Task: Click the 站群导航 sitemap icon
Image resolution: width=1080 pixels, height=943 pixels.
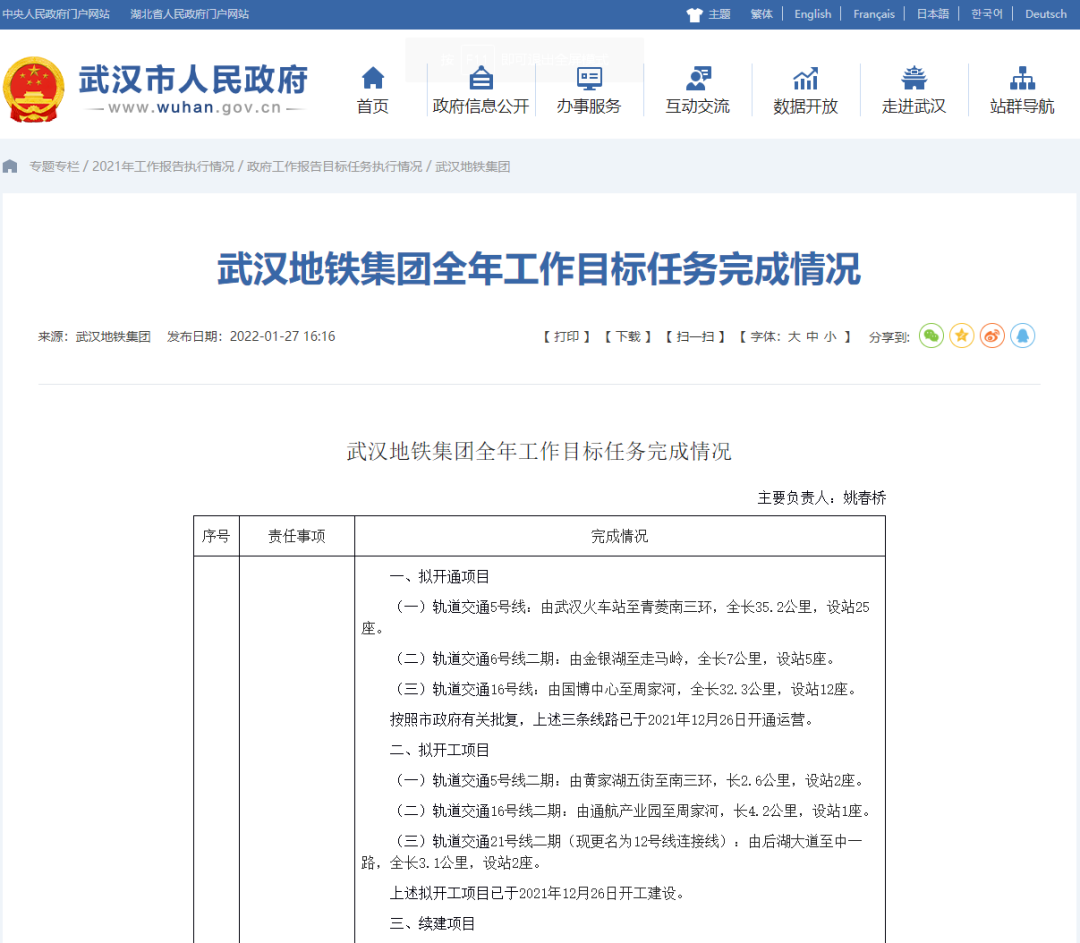Action: point(1022,78)
